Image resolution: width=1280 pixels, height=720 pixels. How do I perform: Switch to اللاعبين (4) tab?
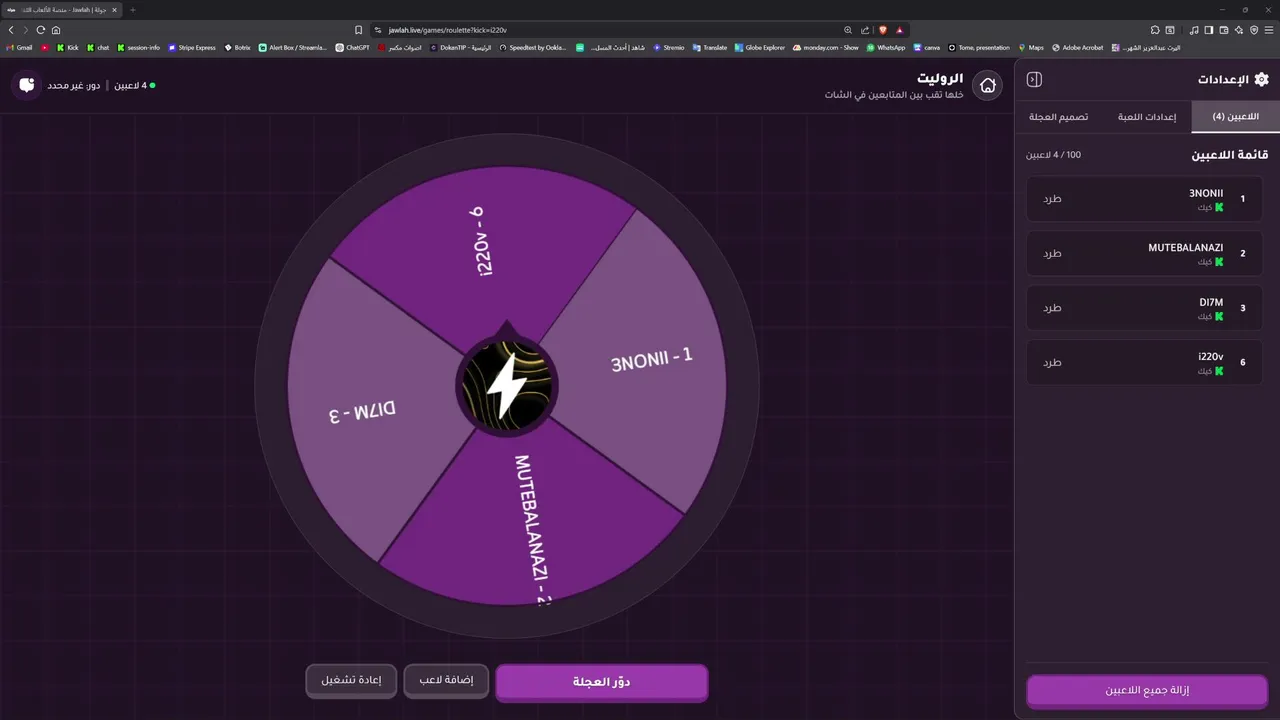coord(1235,117)
